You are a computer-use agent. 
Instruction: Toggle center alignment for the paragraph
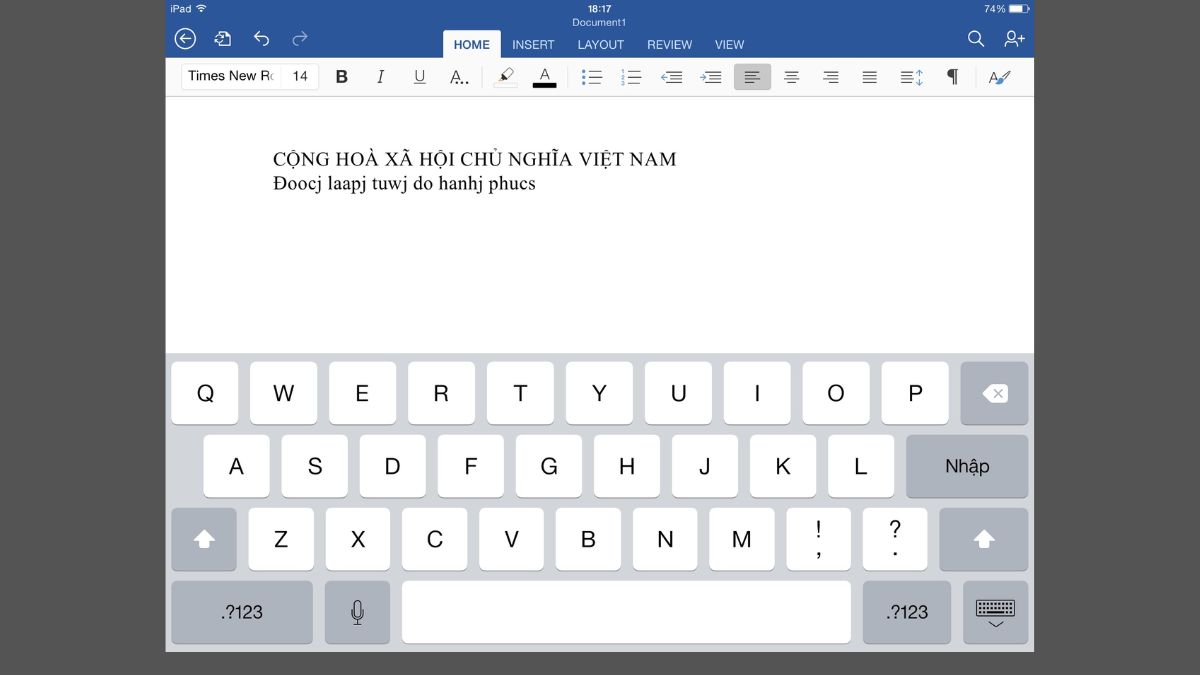[x=791, y=76]
